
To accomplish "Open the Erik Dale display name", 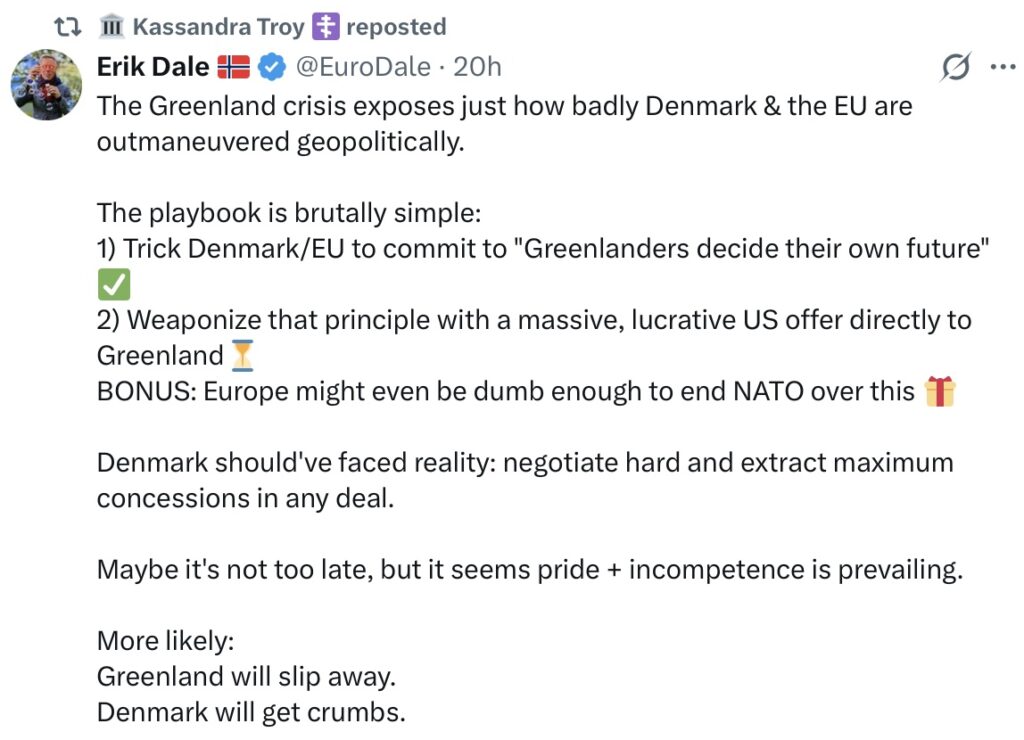I will (x=153, y=68).
